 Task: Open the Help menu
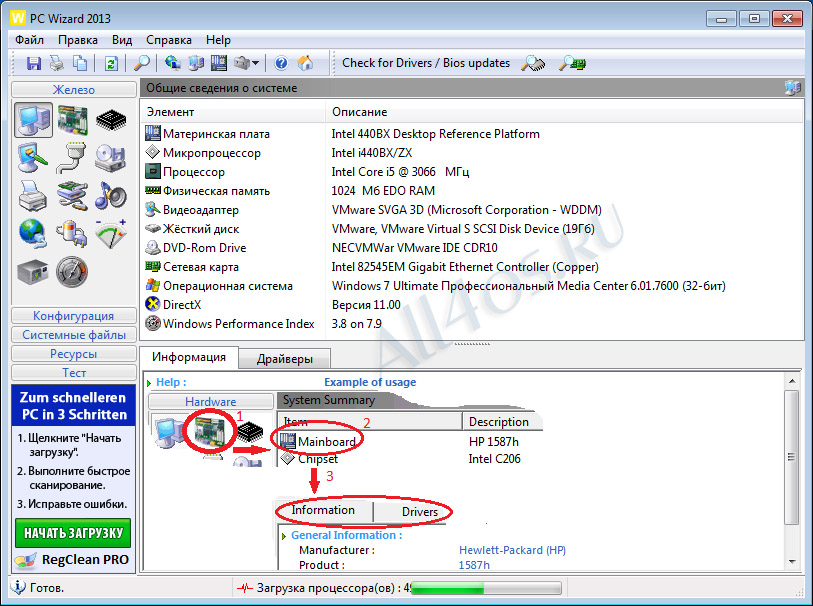pos(218,40)
